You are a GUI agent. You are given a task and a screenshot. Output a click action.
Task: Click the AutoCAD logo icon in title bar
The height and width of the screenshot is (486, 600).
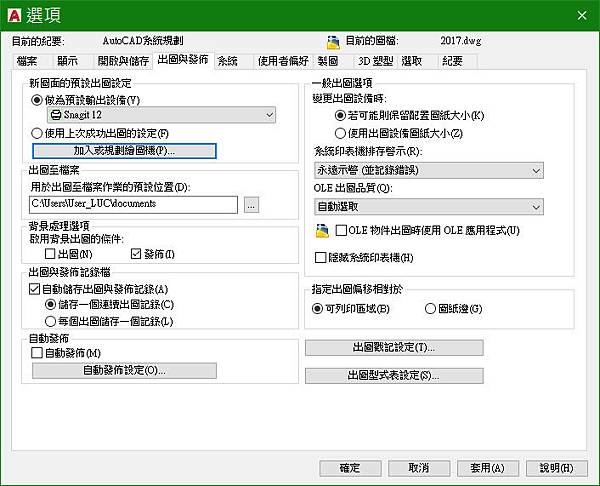14,15
